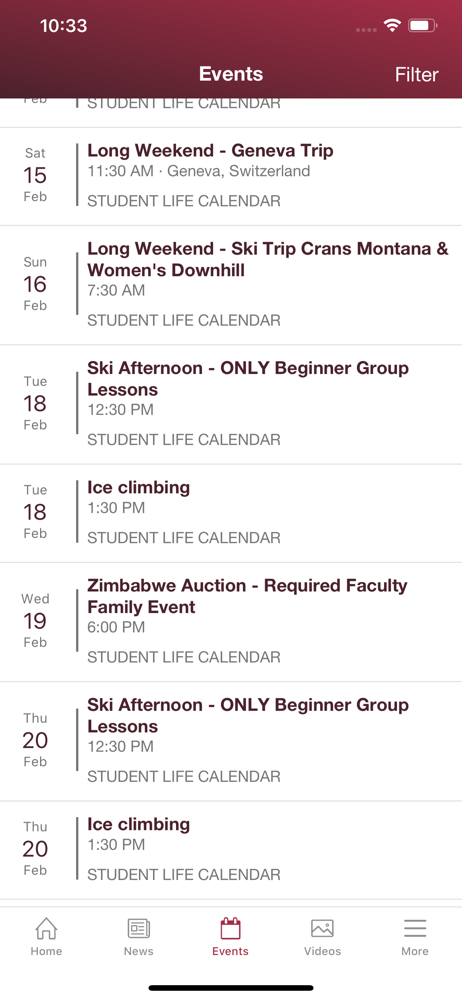462x1000 pixels.
Task: Open the Videos tab icon
Action: pyautogui.click(x=322, y=928)
